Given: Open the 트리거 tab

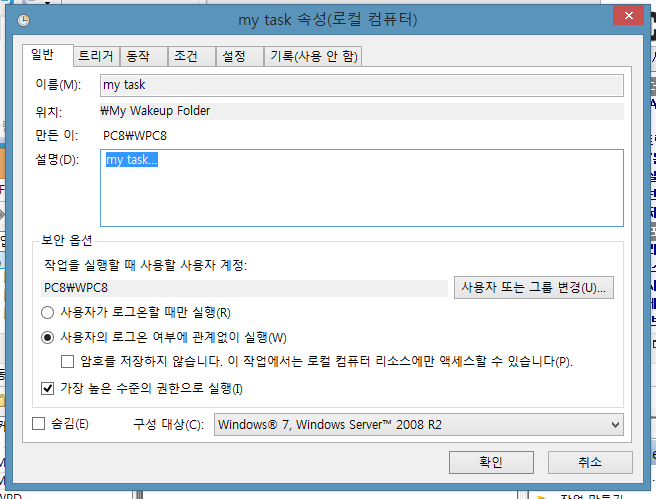Looking at the screenshot, I should (x=96, y=56).
